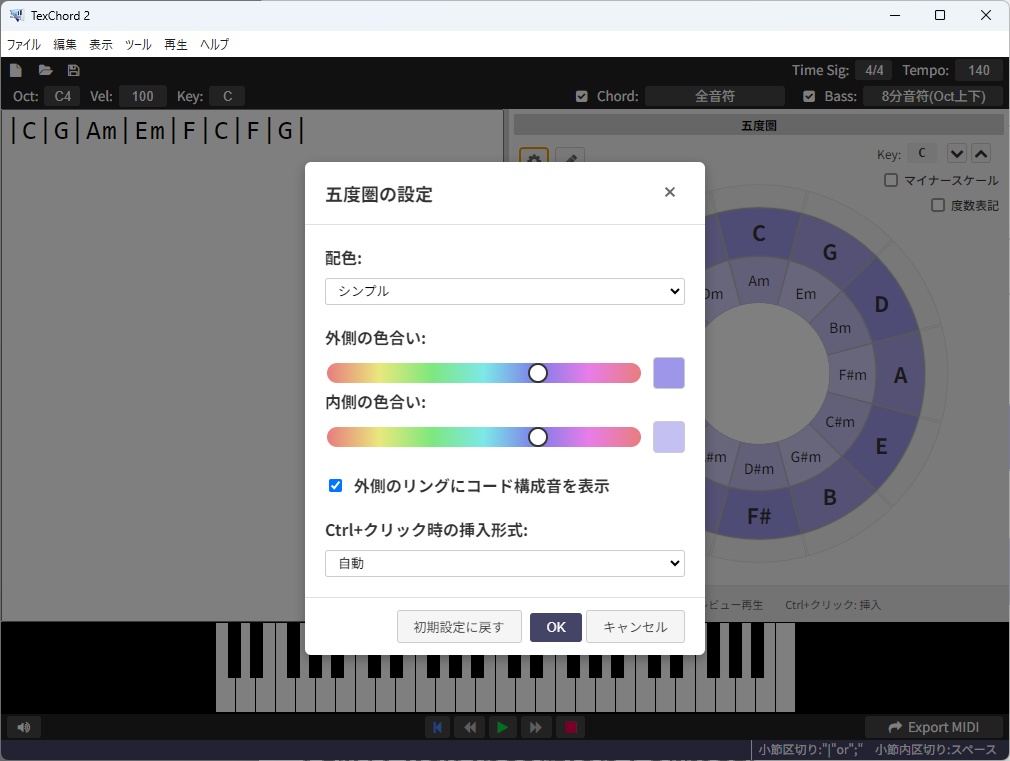1010x761 pixels.
Task: Open the top toolbar Key dropdown showing C
Action: (227, 97)
